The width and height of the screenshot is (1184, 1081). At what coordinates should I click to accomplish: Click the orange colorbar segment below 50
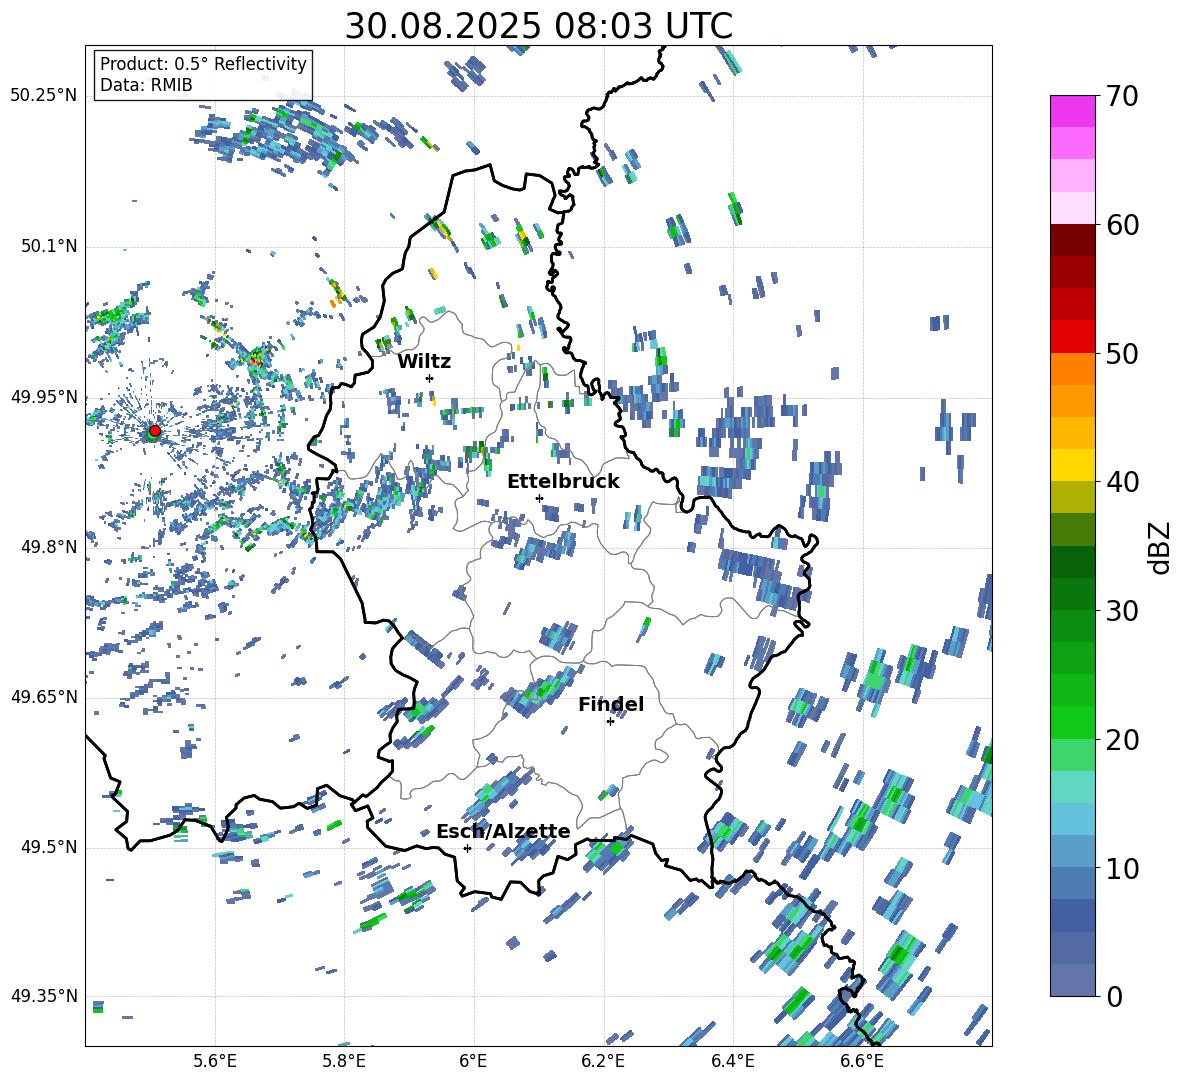[x=1072, y=368]
